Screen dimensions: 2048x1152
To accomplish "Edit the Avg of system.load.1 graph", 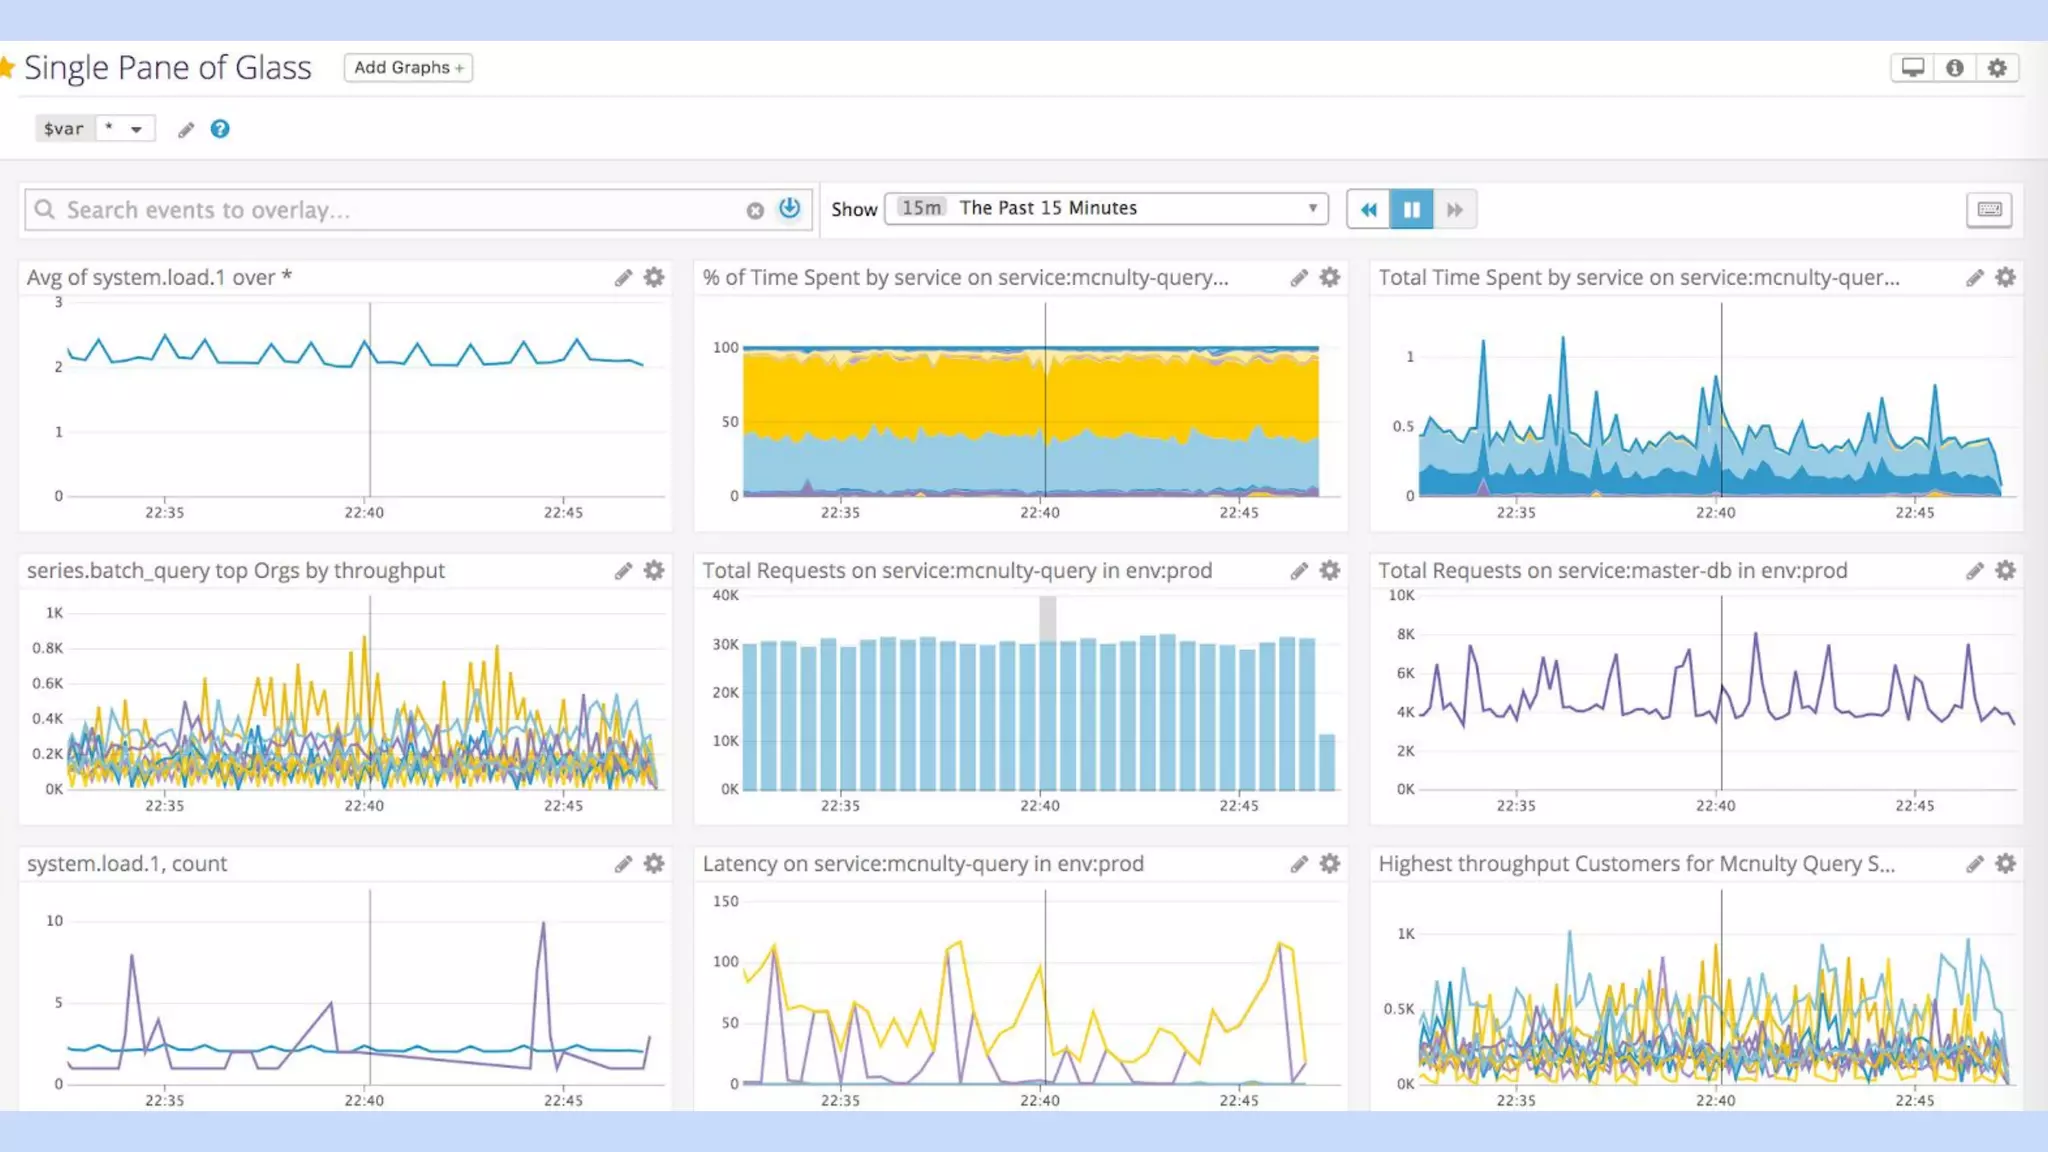I will click(x=623, y=278).
